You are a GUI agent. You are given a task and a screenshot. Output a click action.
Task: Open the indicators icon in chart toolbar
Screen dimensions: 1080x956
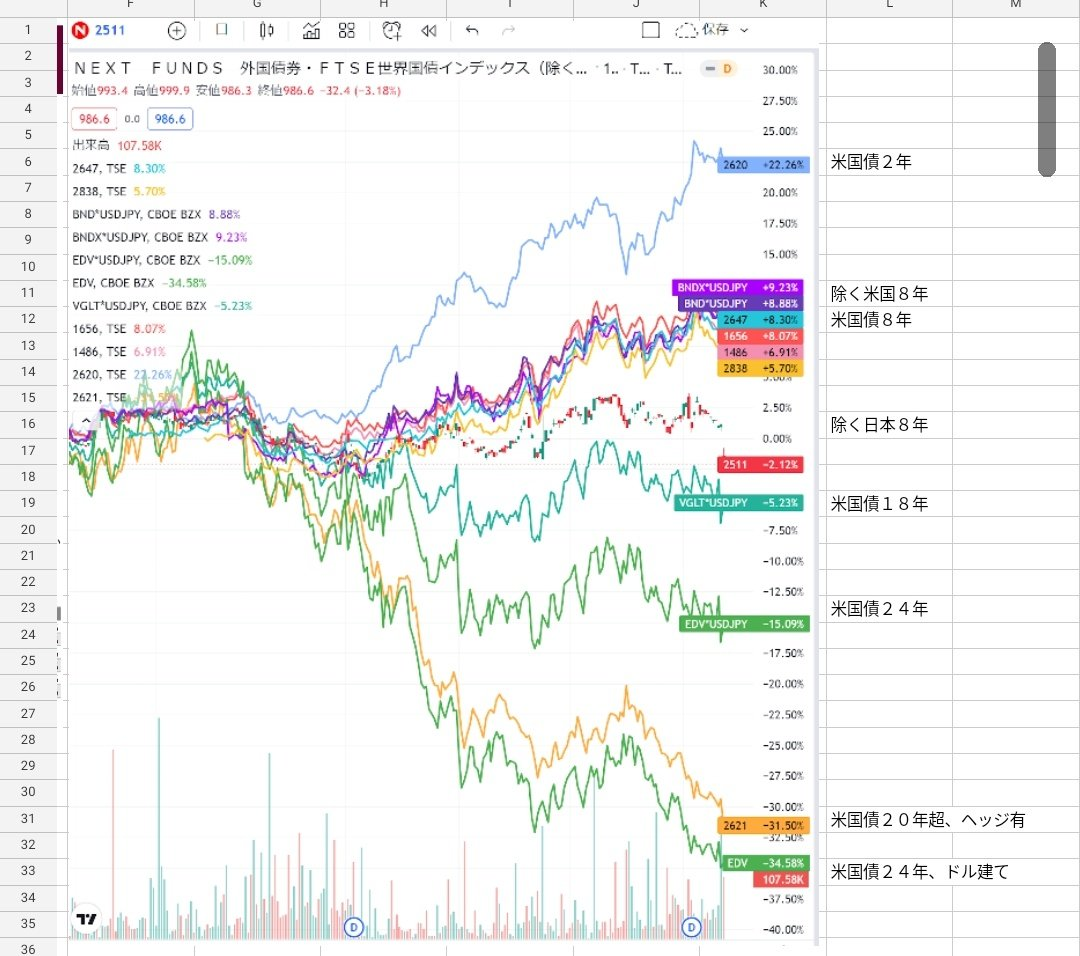coord(311,30)
